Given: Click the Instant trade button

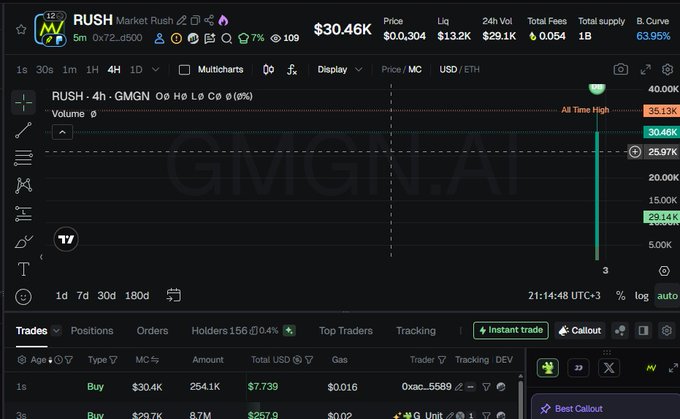Looking at the screenshot, I should (511, 330).
